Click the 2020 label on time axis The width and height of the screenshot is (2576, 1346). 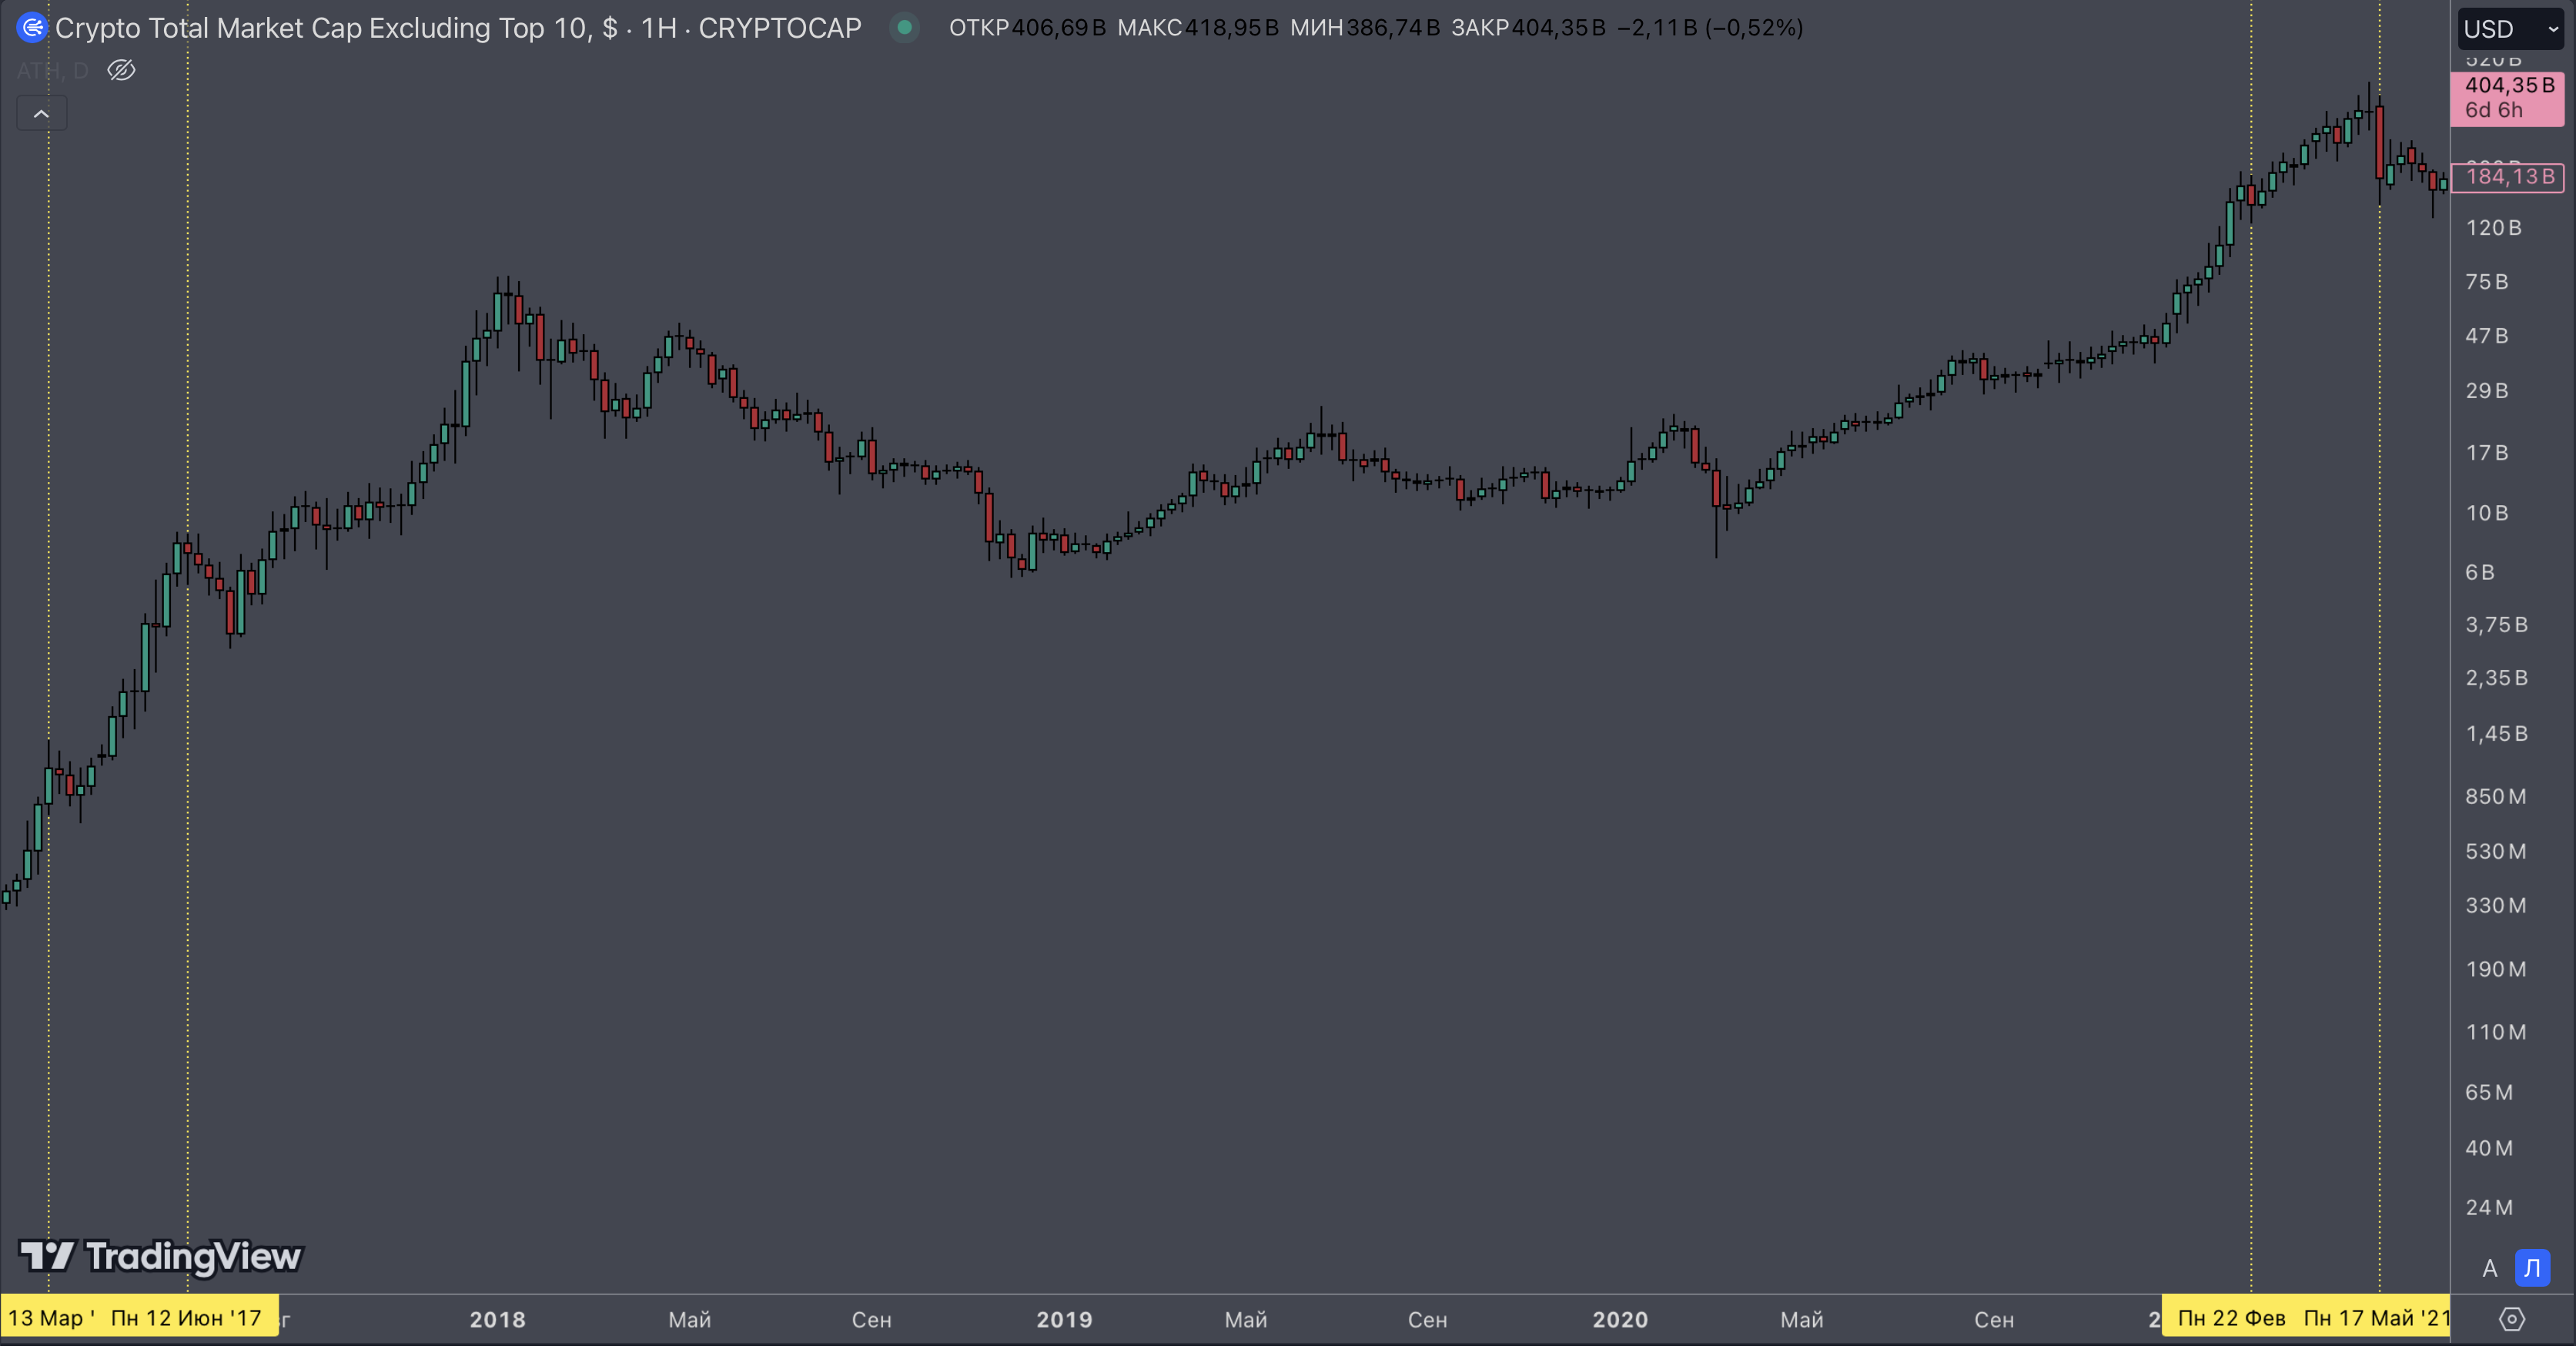[1620, 1319]
